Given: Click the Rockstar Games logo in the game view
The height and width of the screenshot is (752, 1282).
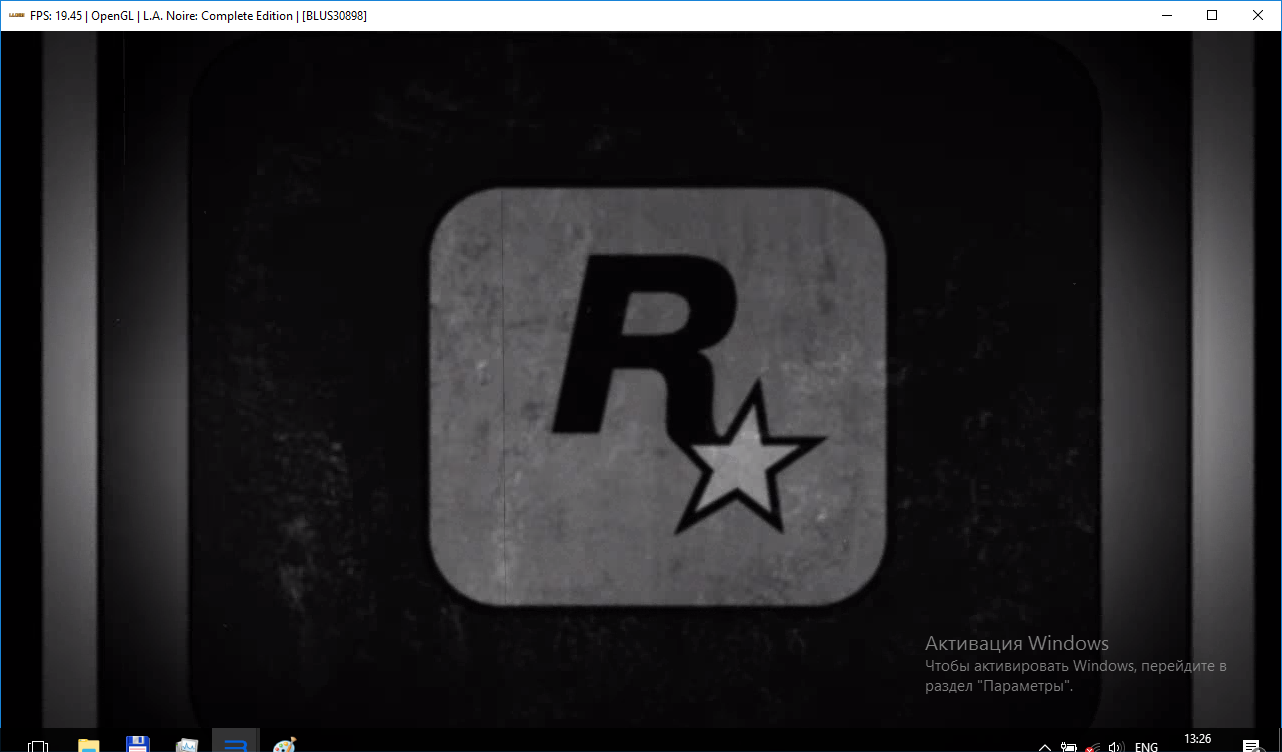Looking at the screenshot, I should [x=658, y=396].
